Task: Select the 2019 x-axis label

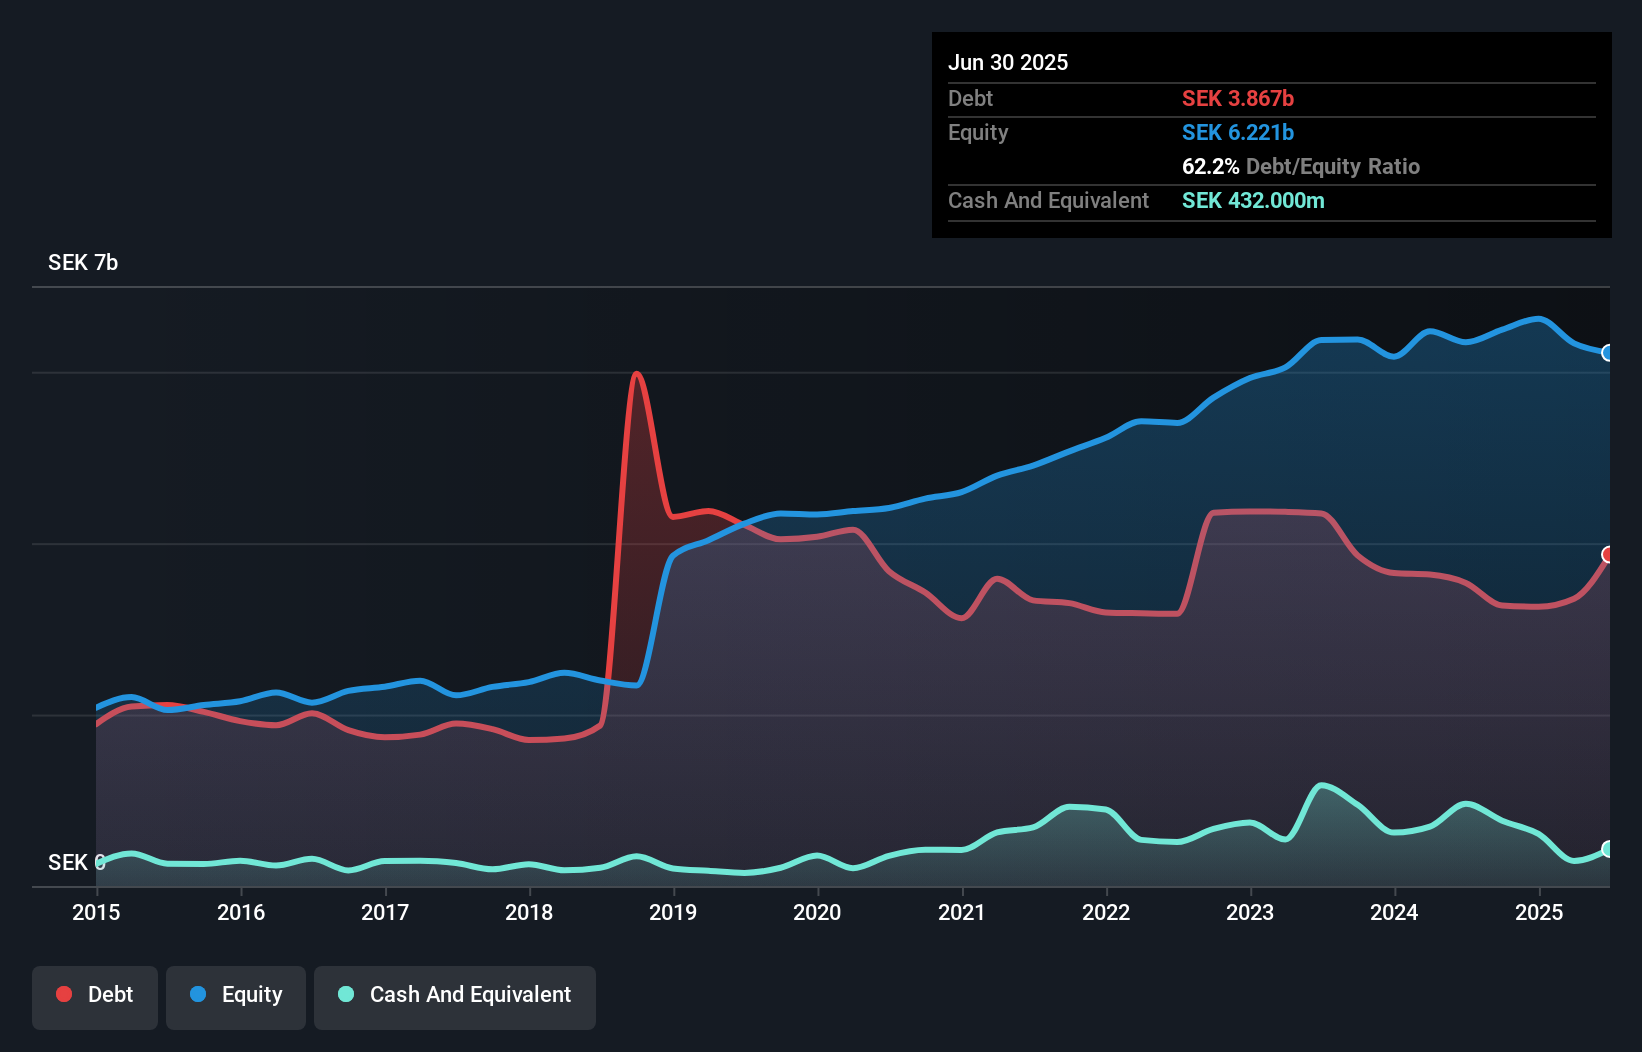Action: pyautogui.click(x=673, y=912)
